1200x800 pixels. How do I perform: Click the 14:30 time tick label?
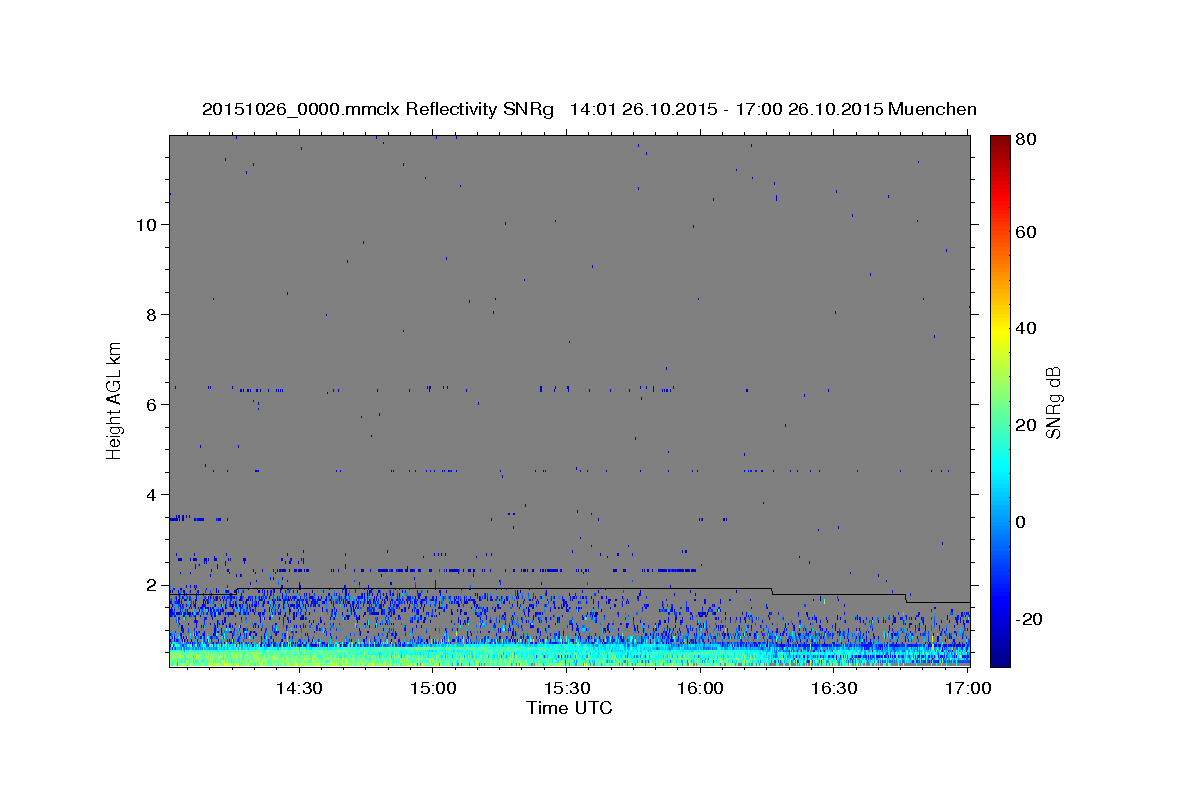(x=298, y=688)
